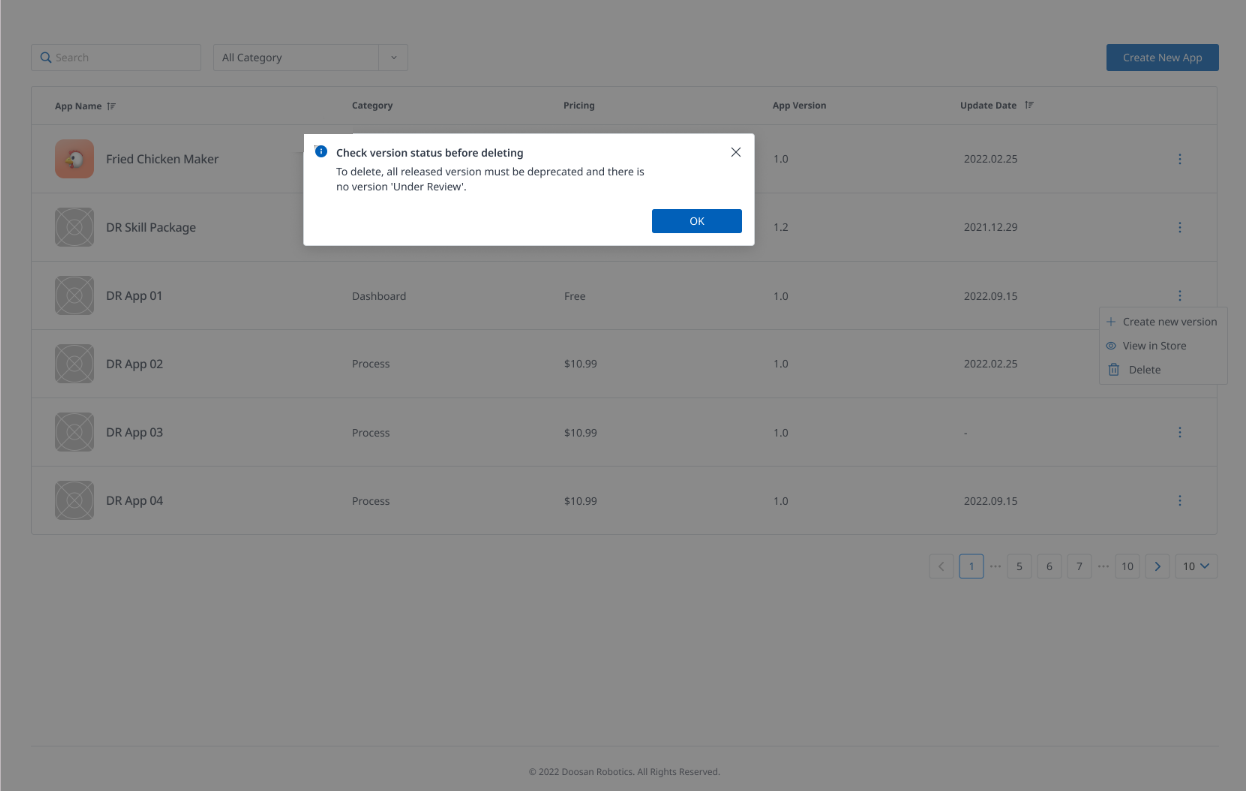Click the Create New App button

[1162, 58]
